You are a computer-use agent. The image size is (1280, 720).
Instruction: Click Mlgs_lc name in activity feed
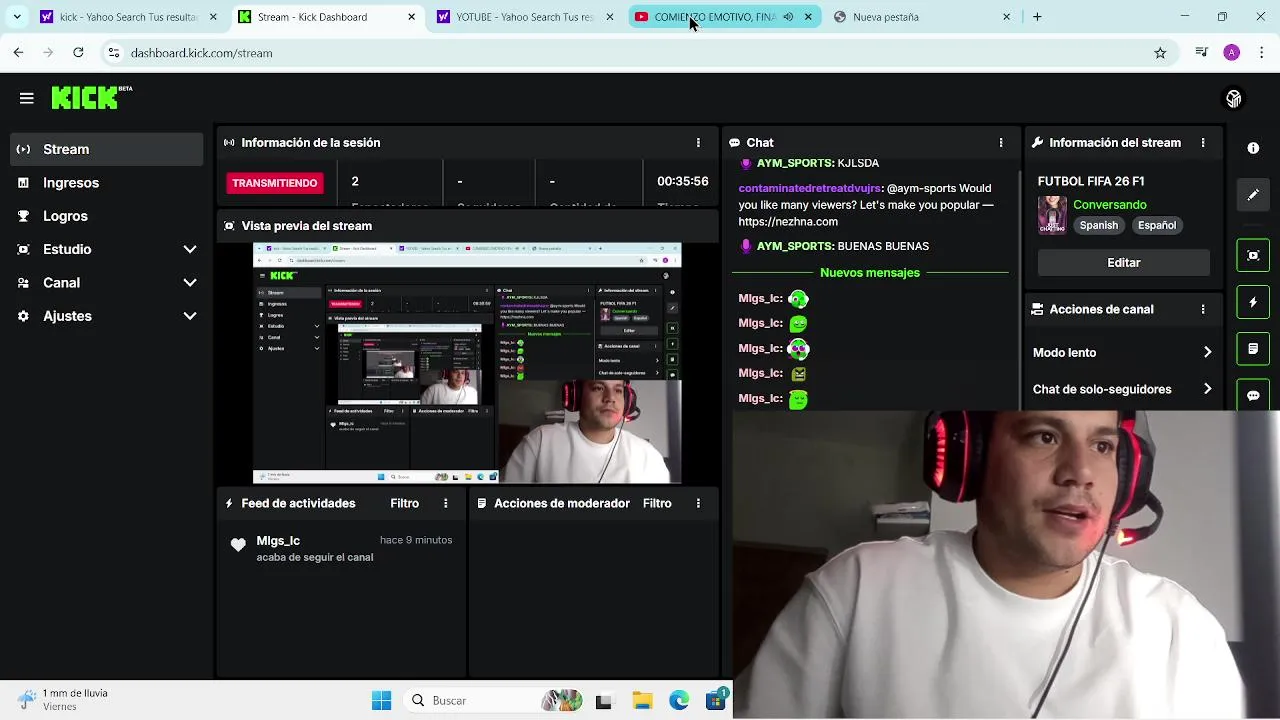coord(278,541)
